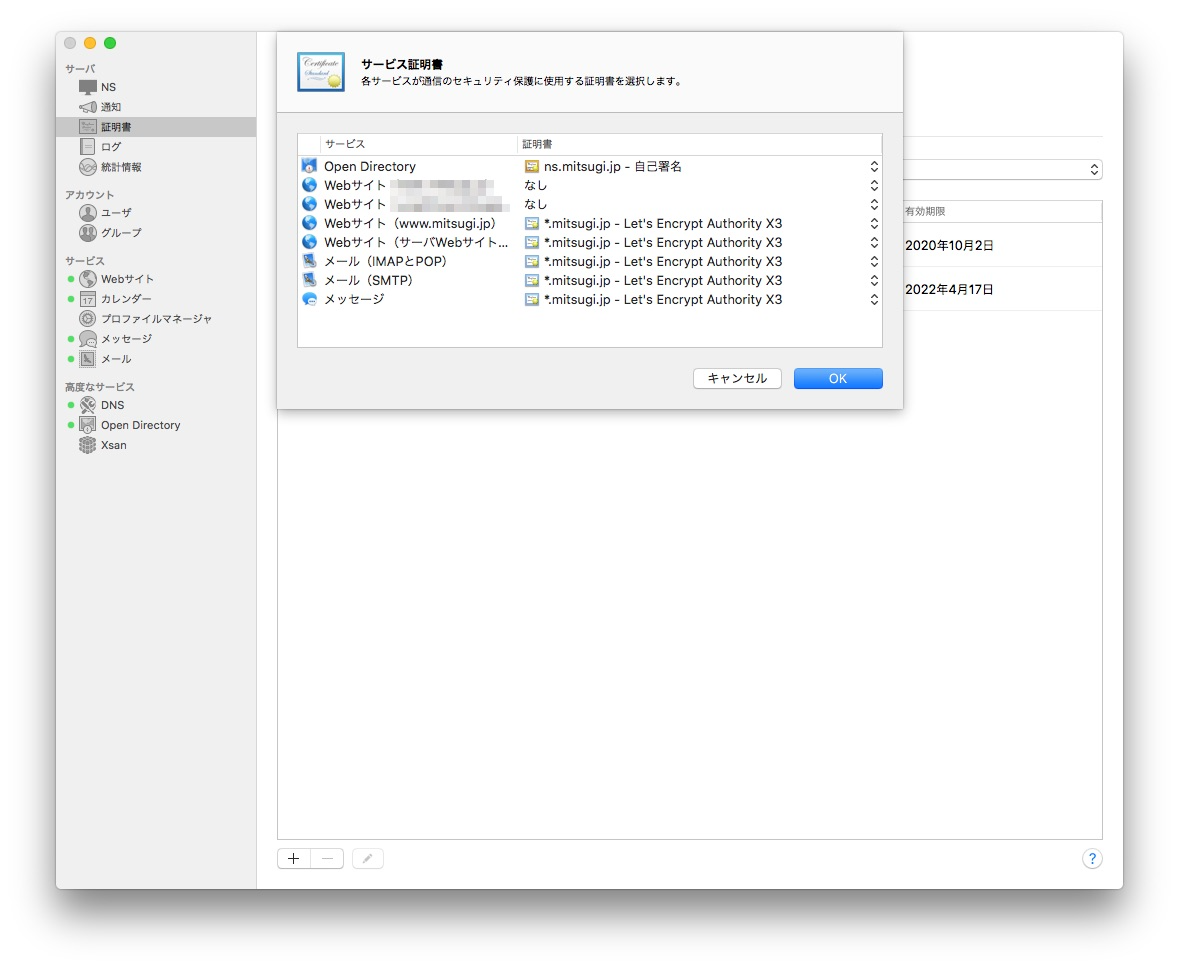Expand certificate popup for メール (SMTP)
Viewport: 1179px width, 969px height.
(x=873, y=281)
